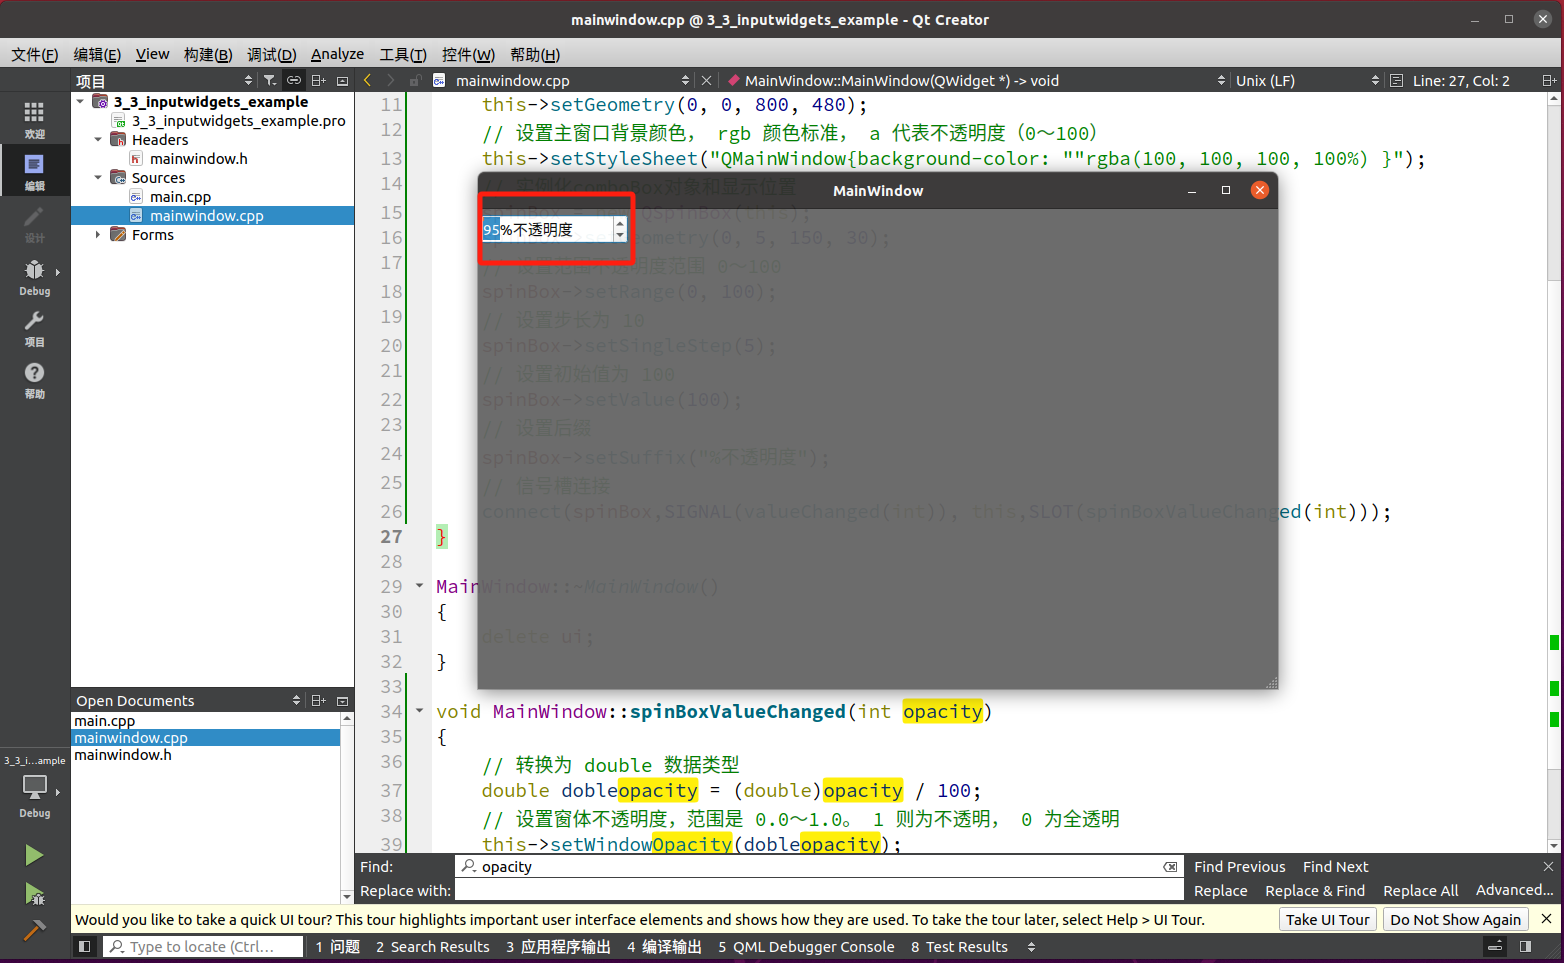Open the 文件(F) menu
The image size is (1564, 963).
tap(35, 54)
